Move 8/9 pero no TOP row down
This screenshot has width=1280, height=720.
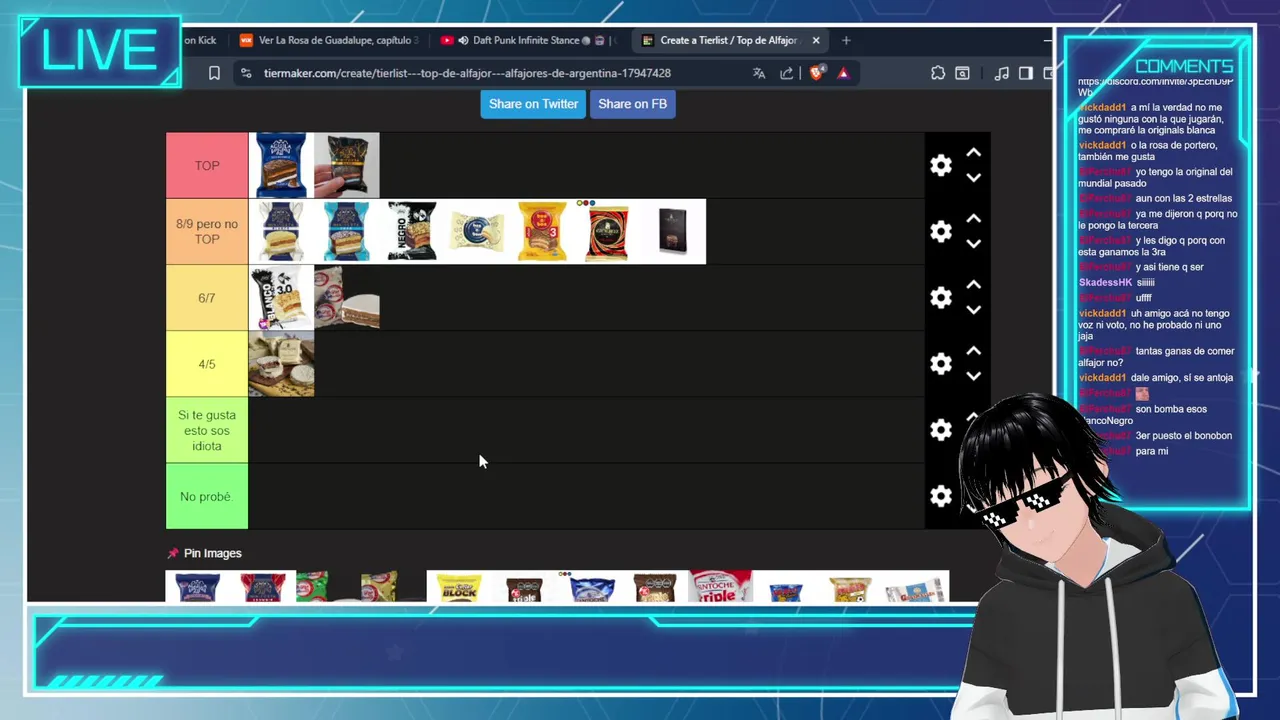click(x=973, y=244)
